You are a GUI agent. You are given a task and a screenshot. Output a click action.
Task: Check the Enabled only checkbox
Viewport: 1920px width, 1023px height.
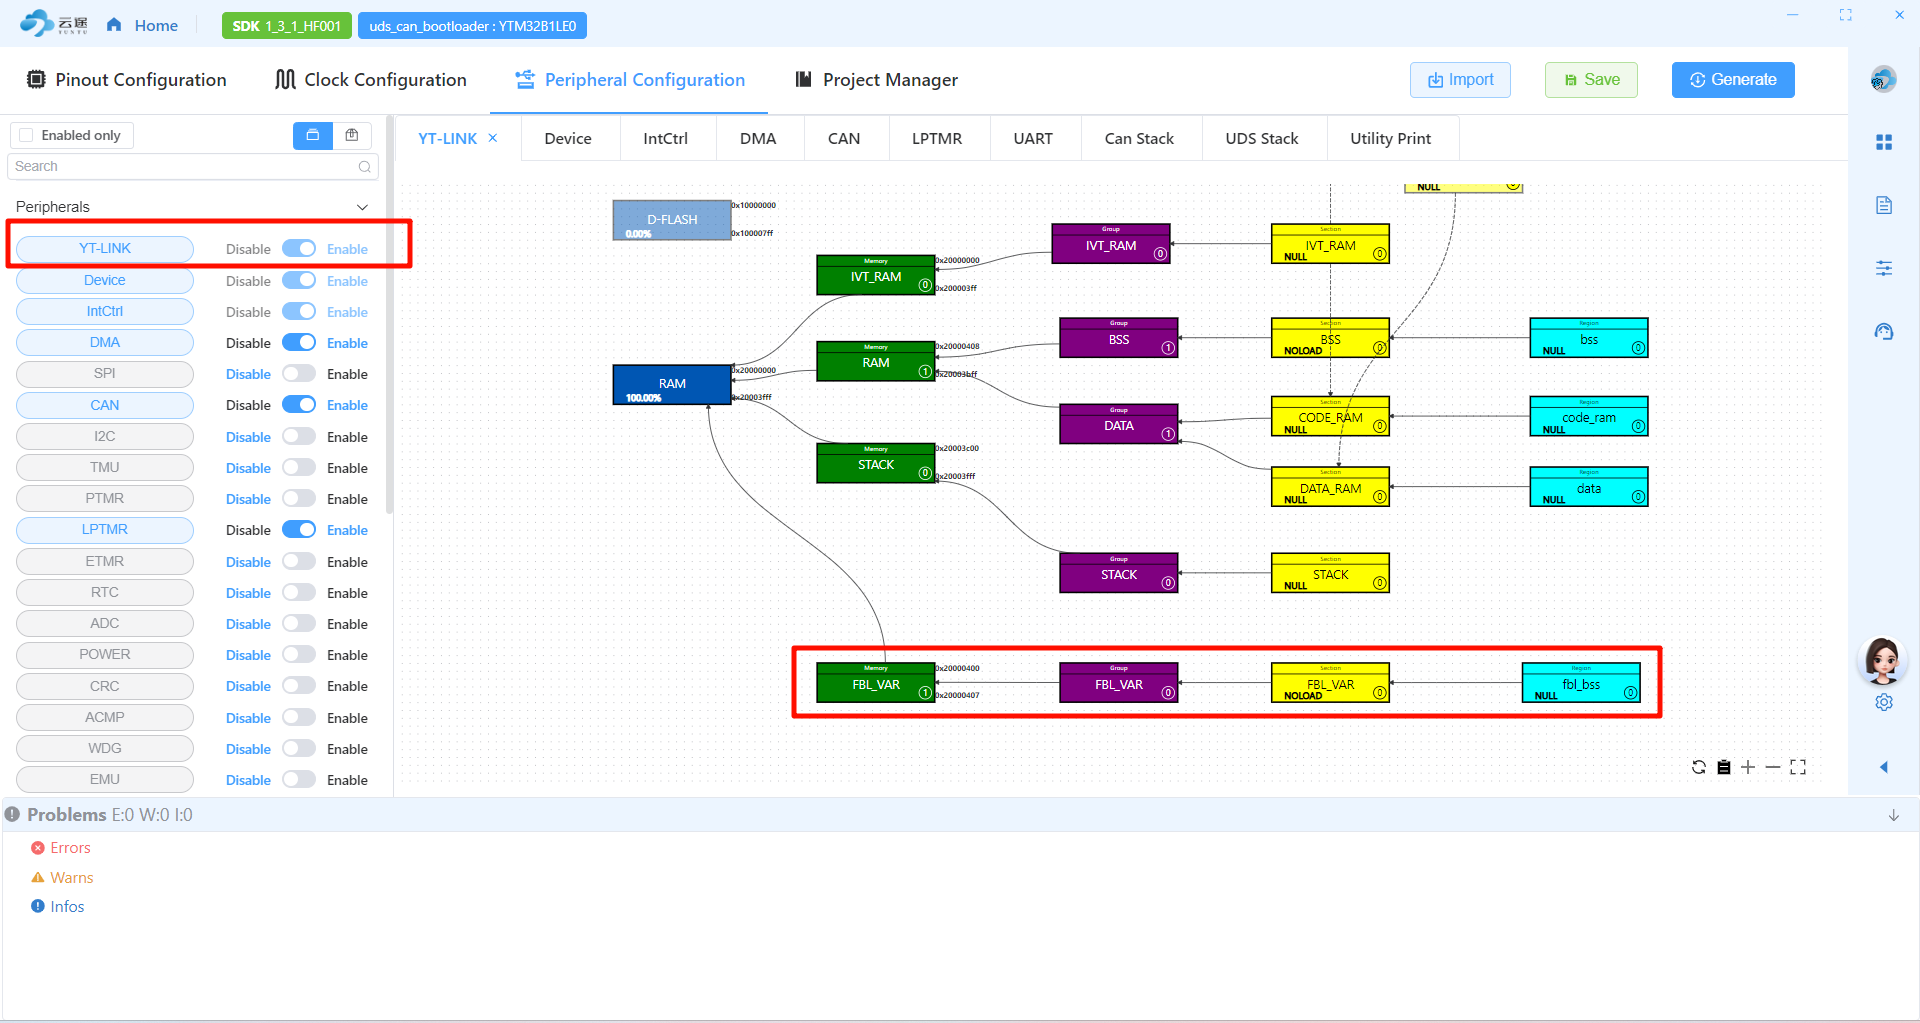[27, 135]
